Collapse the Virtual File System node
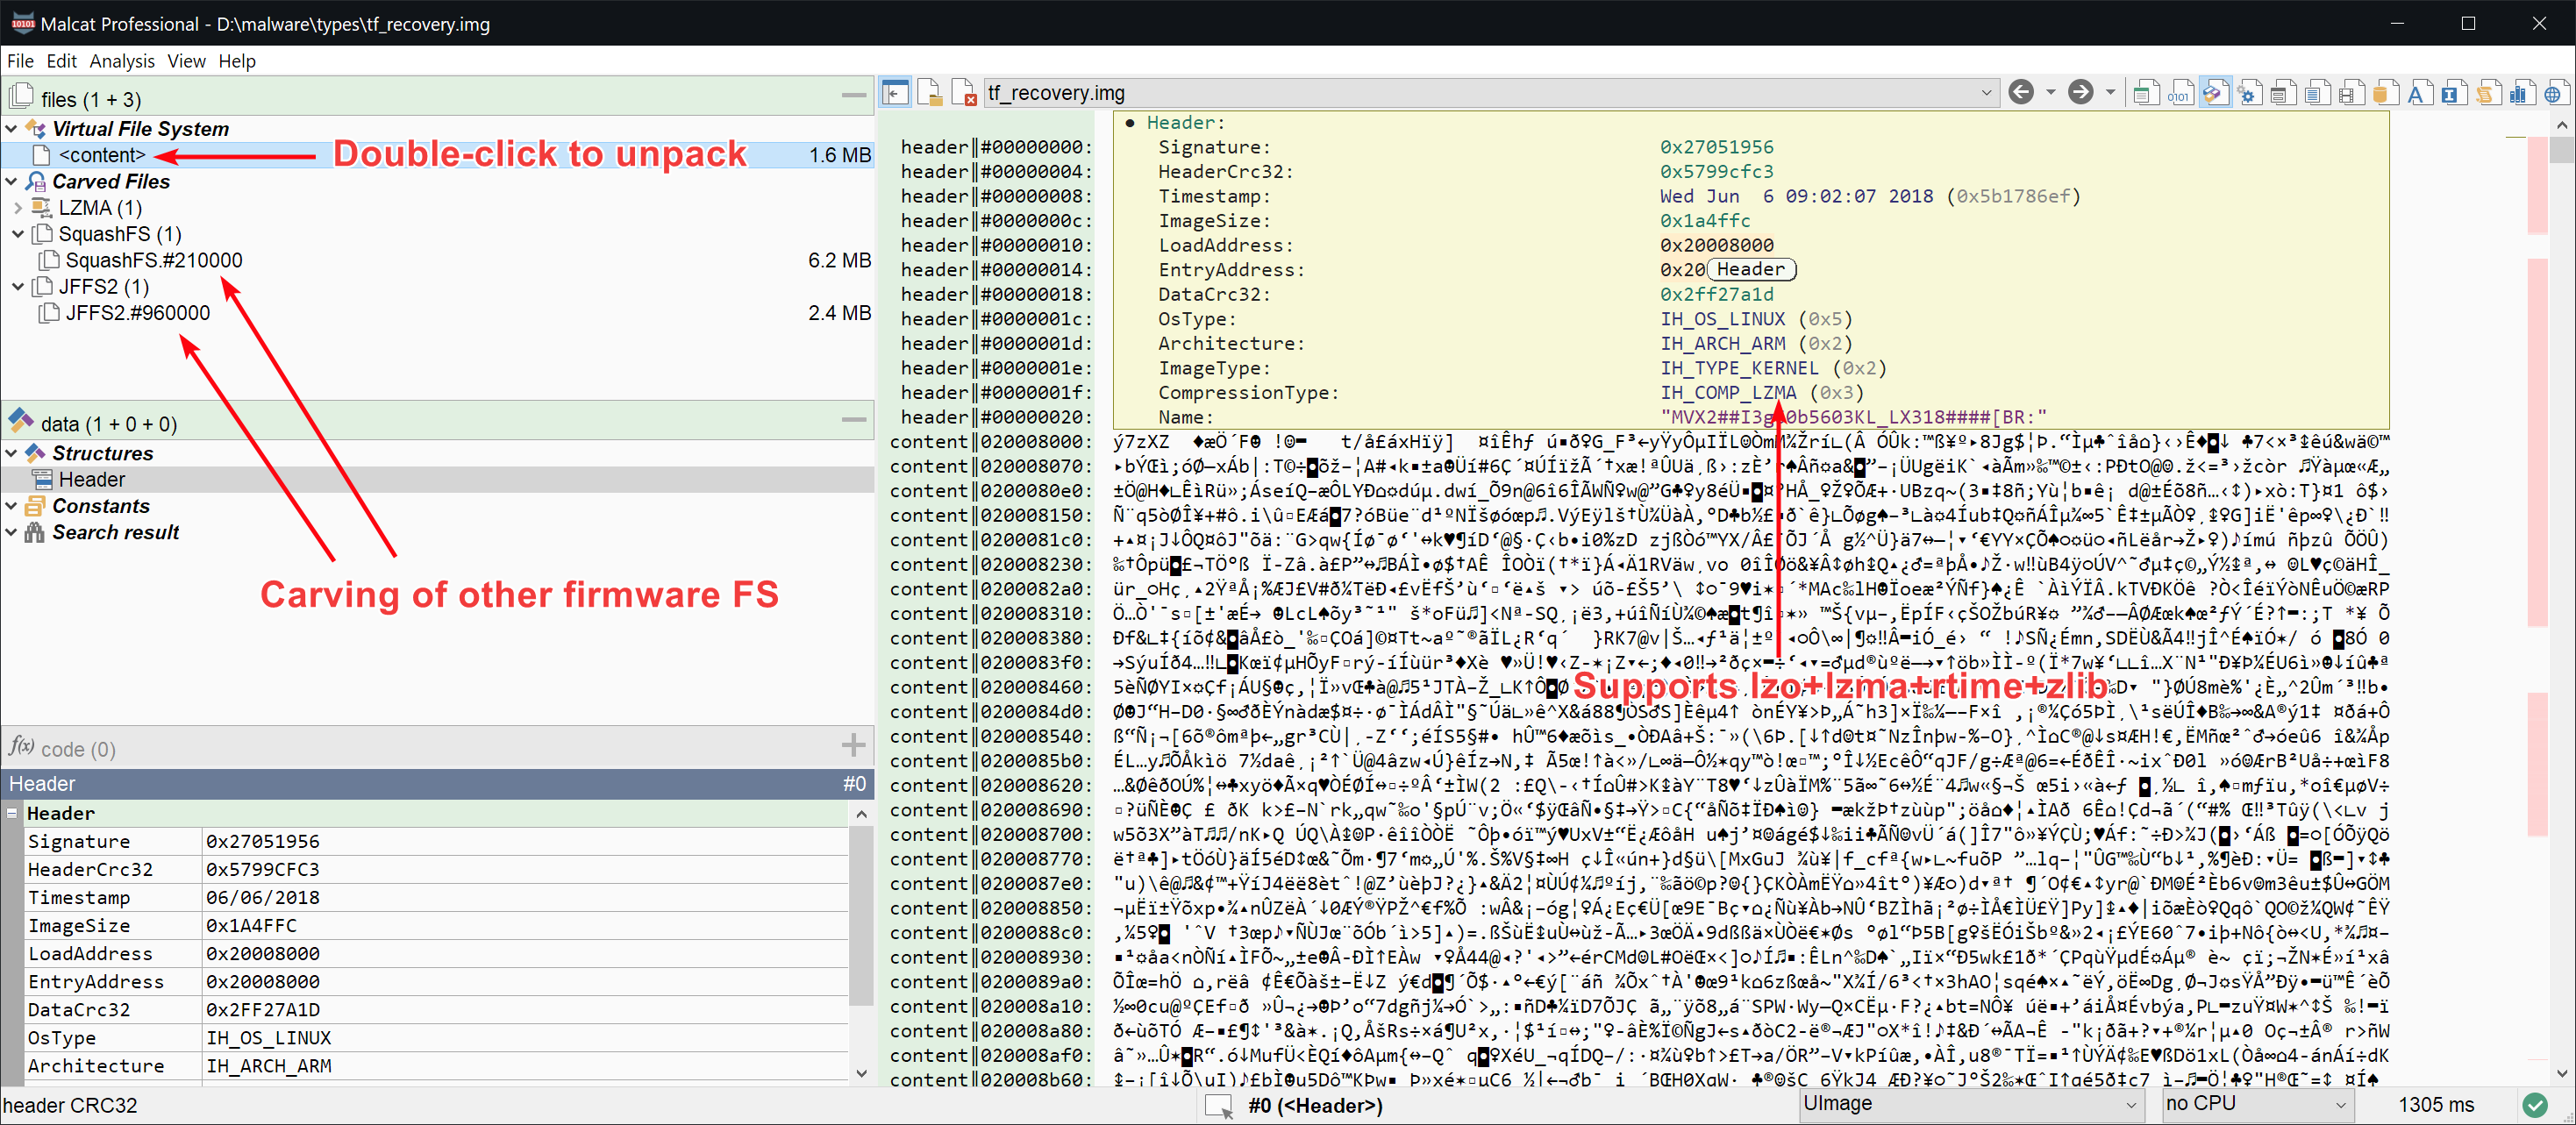 point(11,129)
